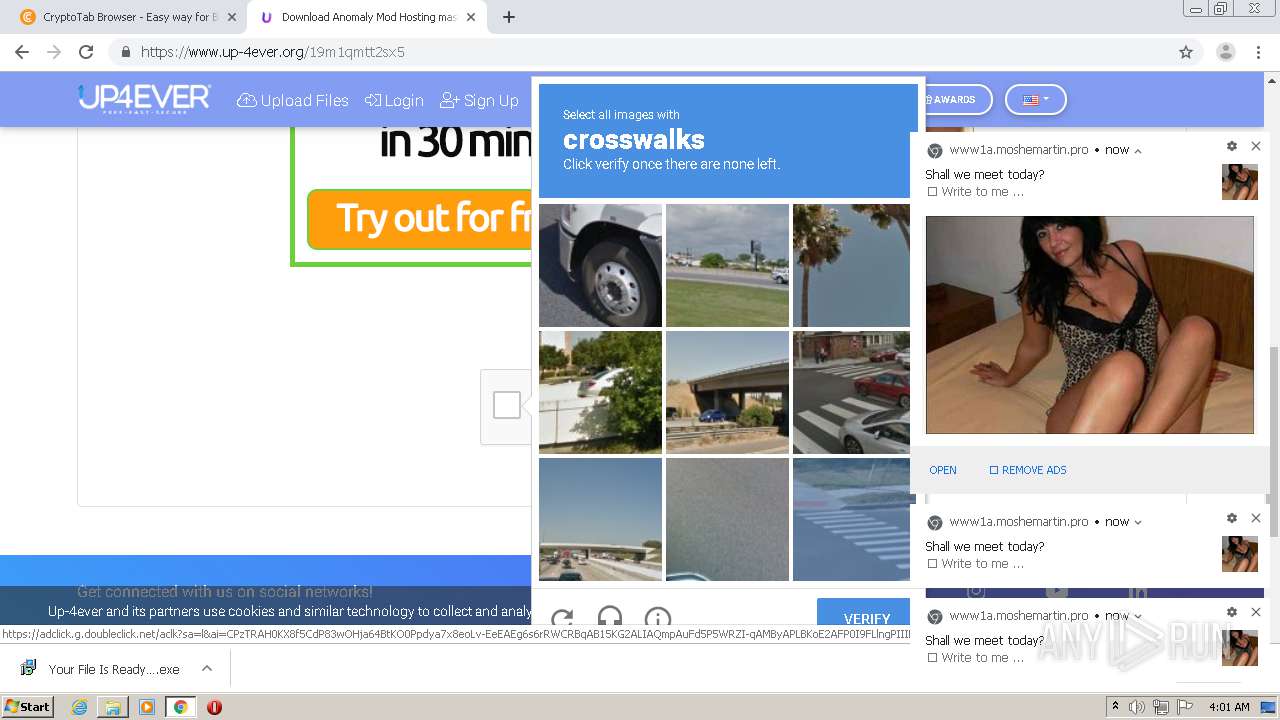Click the captcha help info icon
Screen dimensions: 1280x720
point(657,618)
